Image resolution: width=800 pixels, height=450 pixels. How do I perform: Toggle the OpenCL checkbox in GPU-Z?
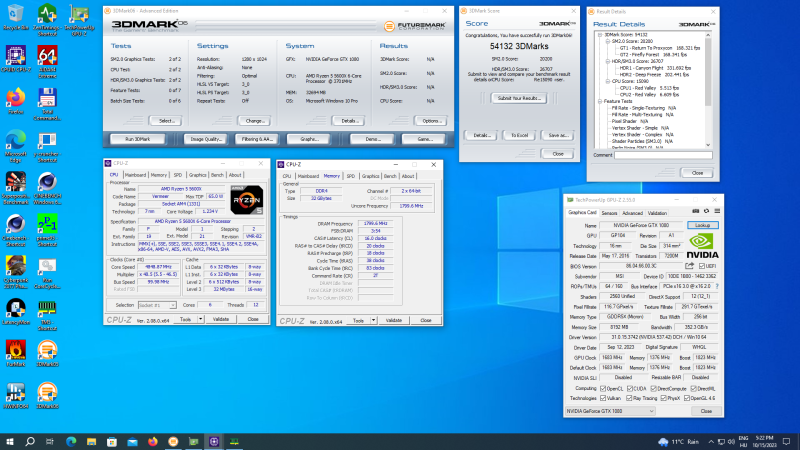pos(604,388)
